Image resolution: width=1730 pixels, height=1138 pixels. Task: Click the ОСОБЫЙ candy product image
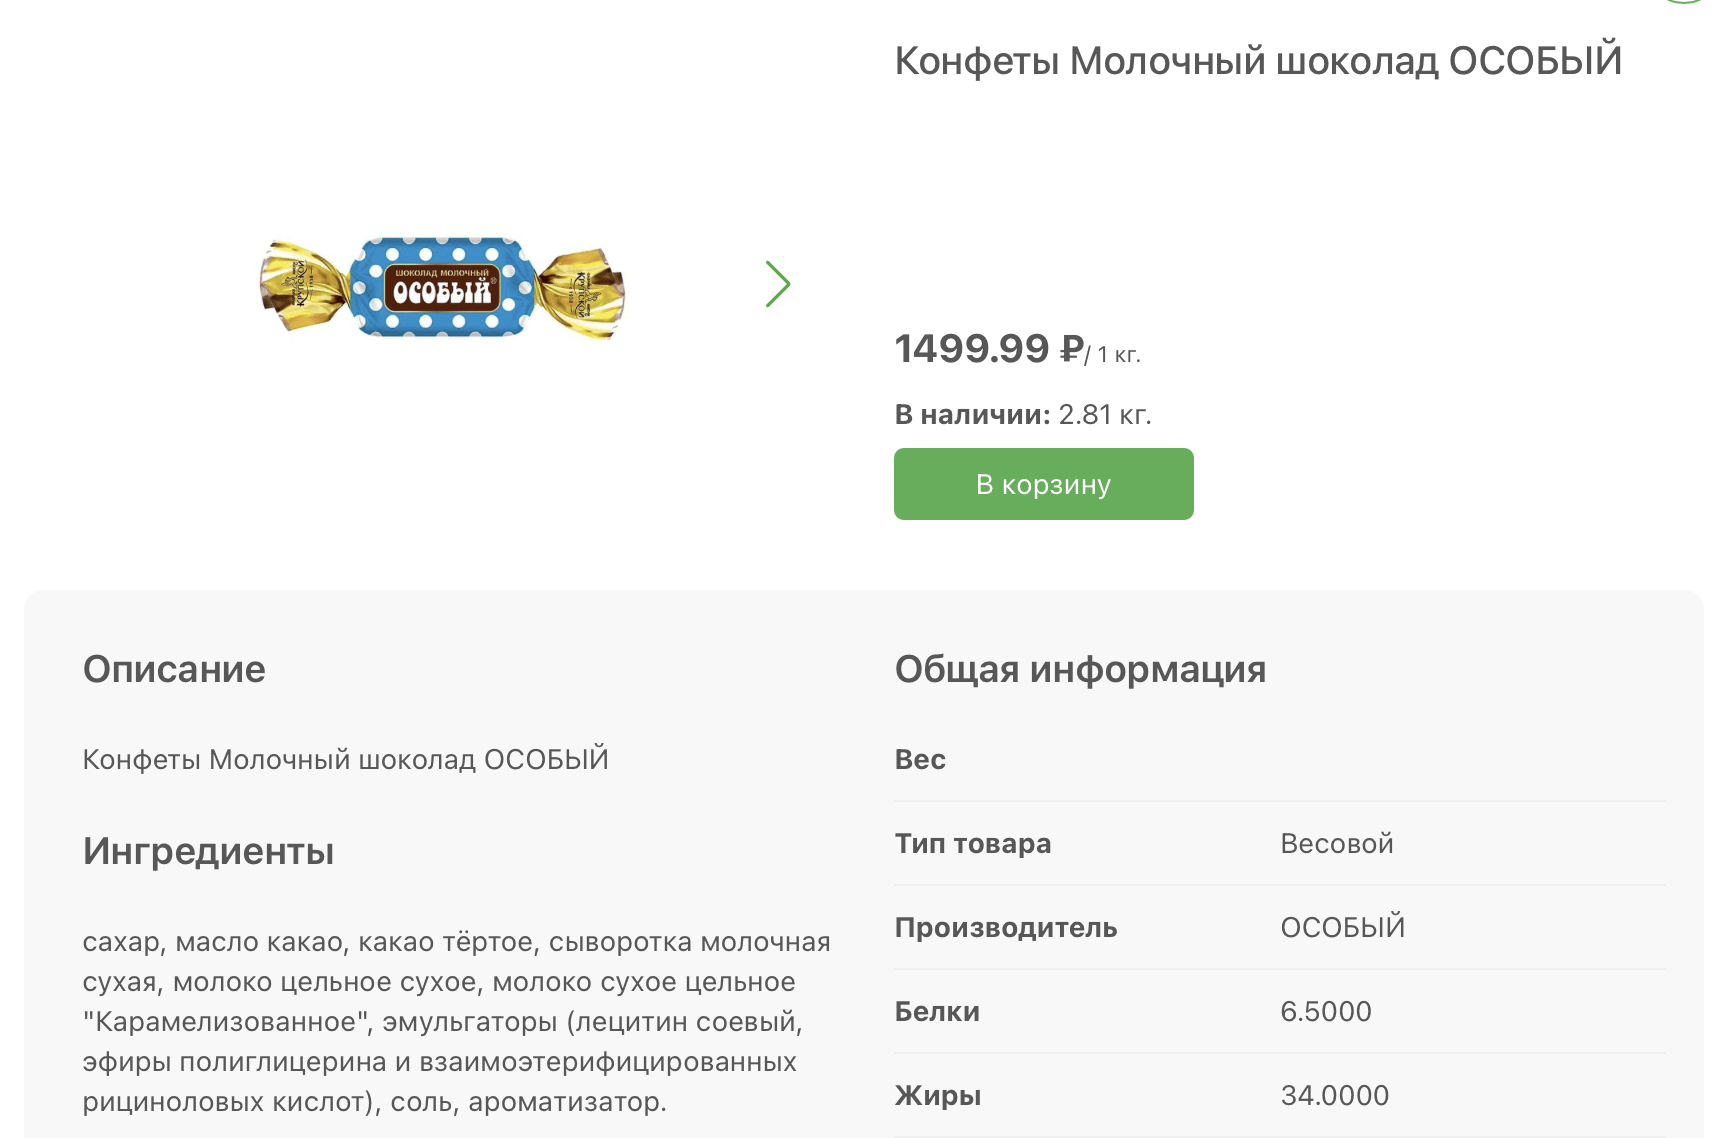pos(442,288)
